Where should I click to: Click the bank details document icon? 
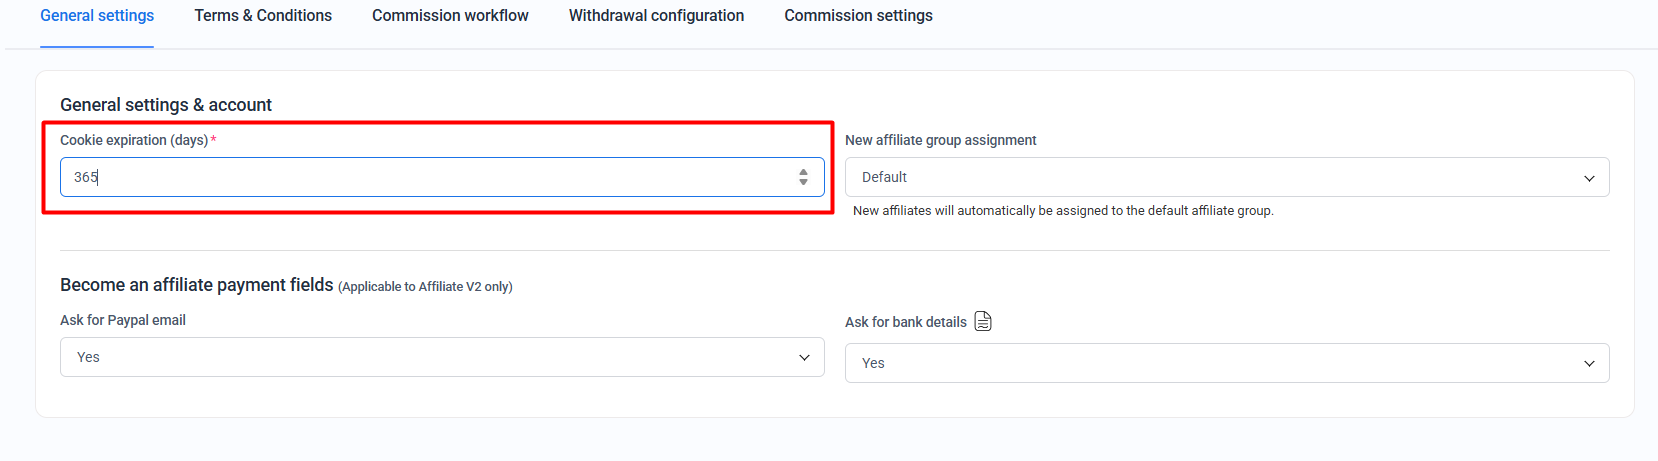(x=983, y=321)
